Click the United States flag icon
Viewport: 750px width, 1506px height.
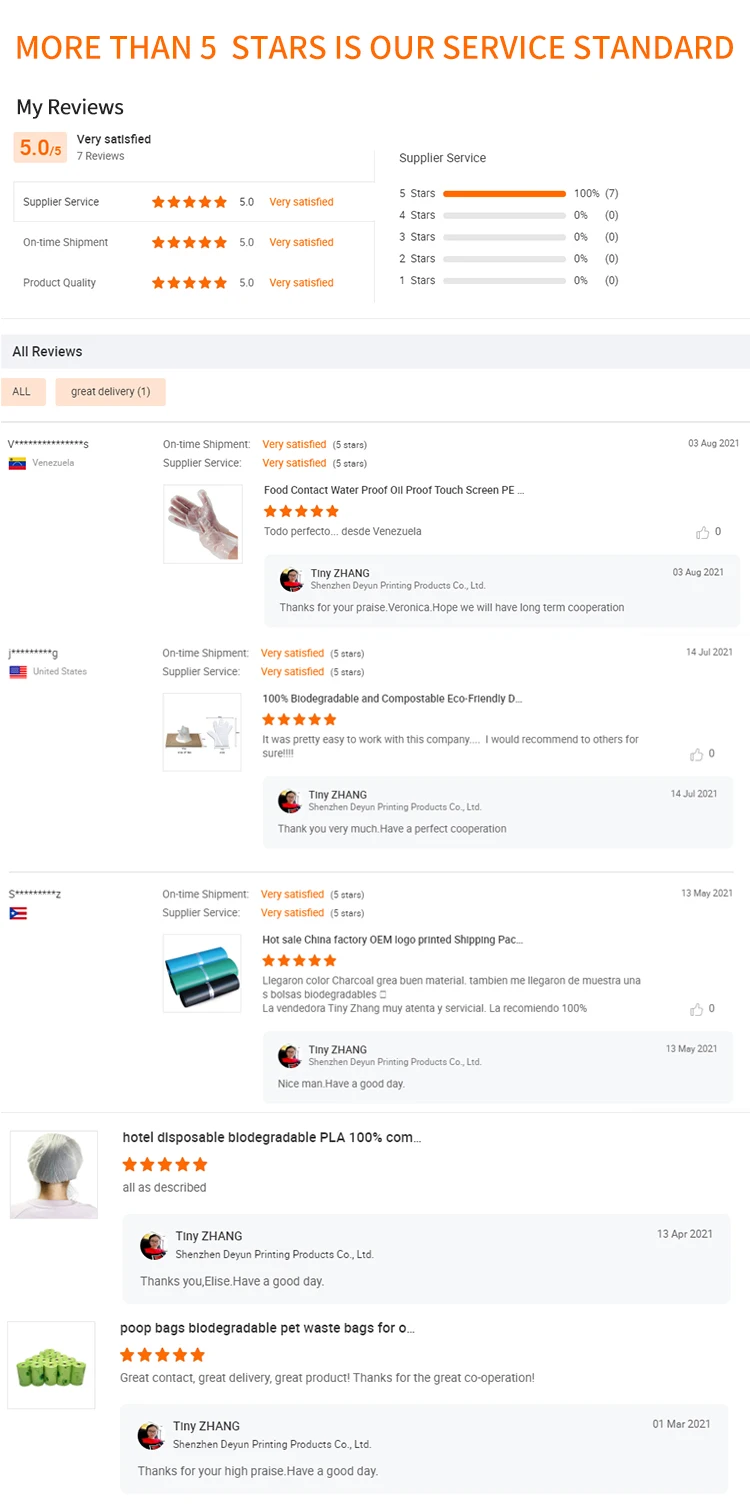click(18, 672)
